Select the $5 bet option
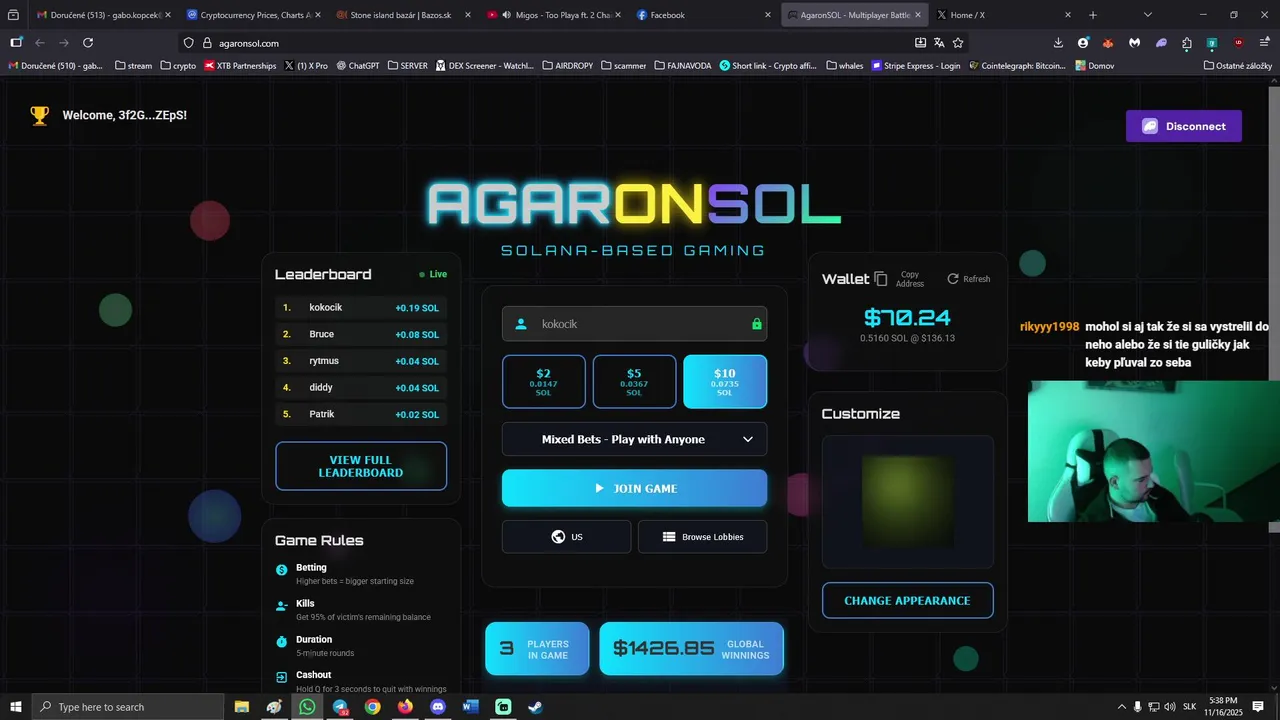The height and width of the screenshot is (720, 1280). pyautogui.click(x=635, y=382)
